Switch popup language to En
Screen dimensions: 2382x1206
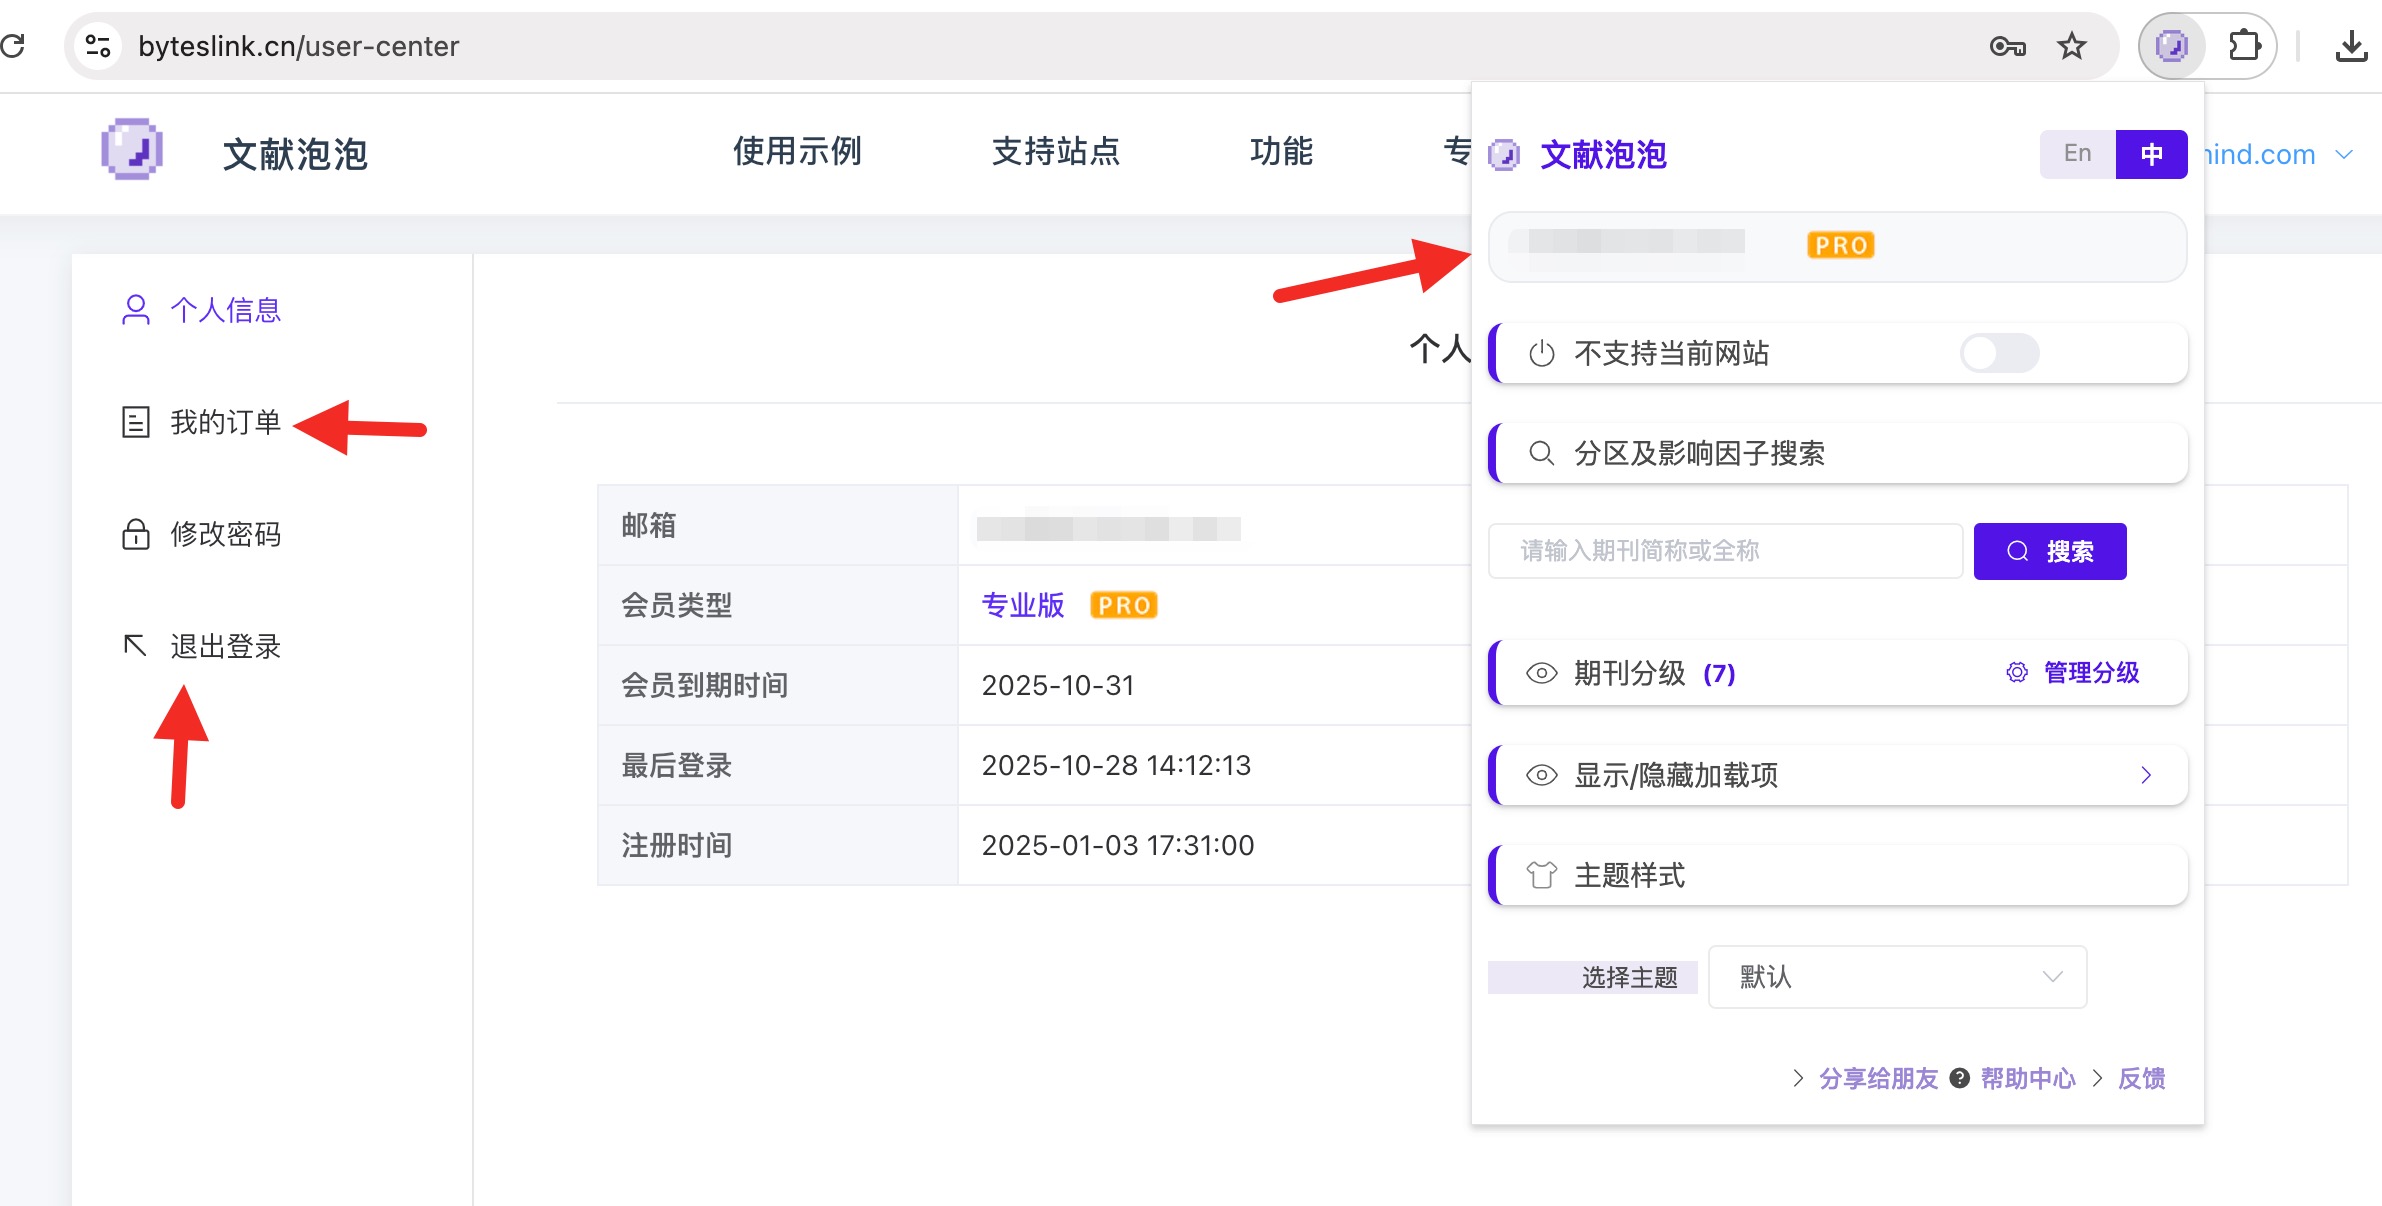point(2077,154)
